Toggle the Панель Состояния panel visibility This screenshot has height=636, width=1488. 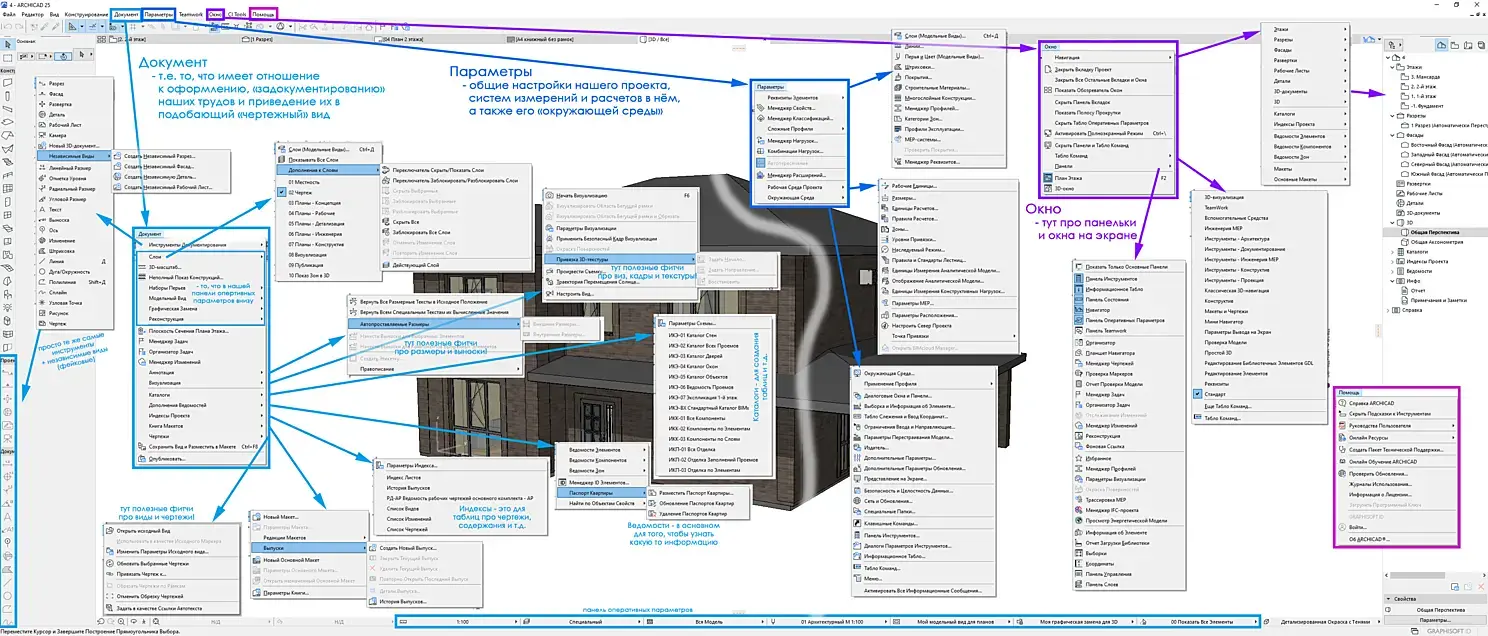coord(1079,298)
